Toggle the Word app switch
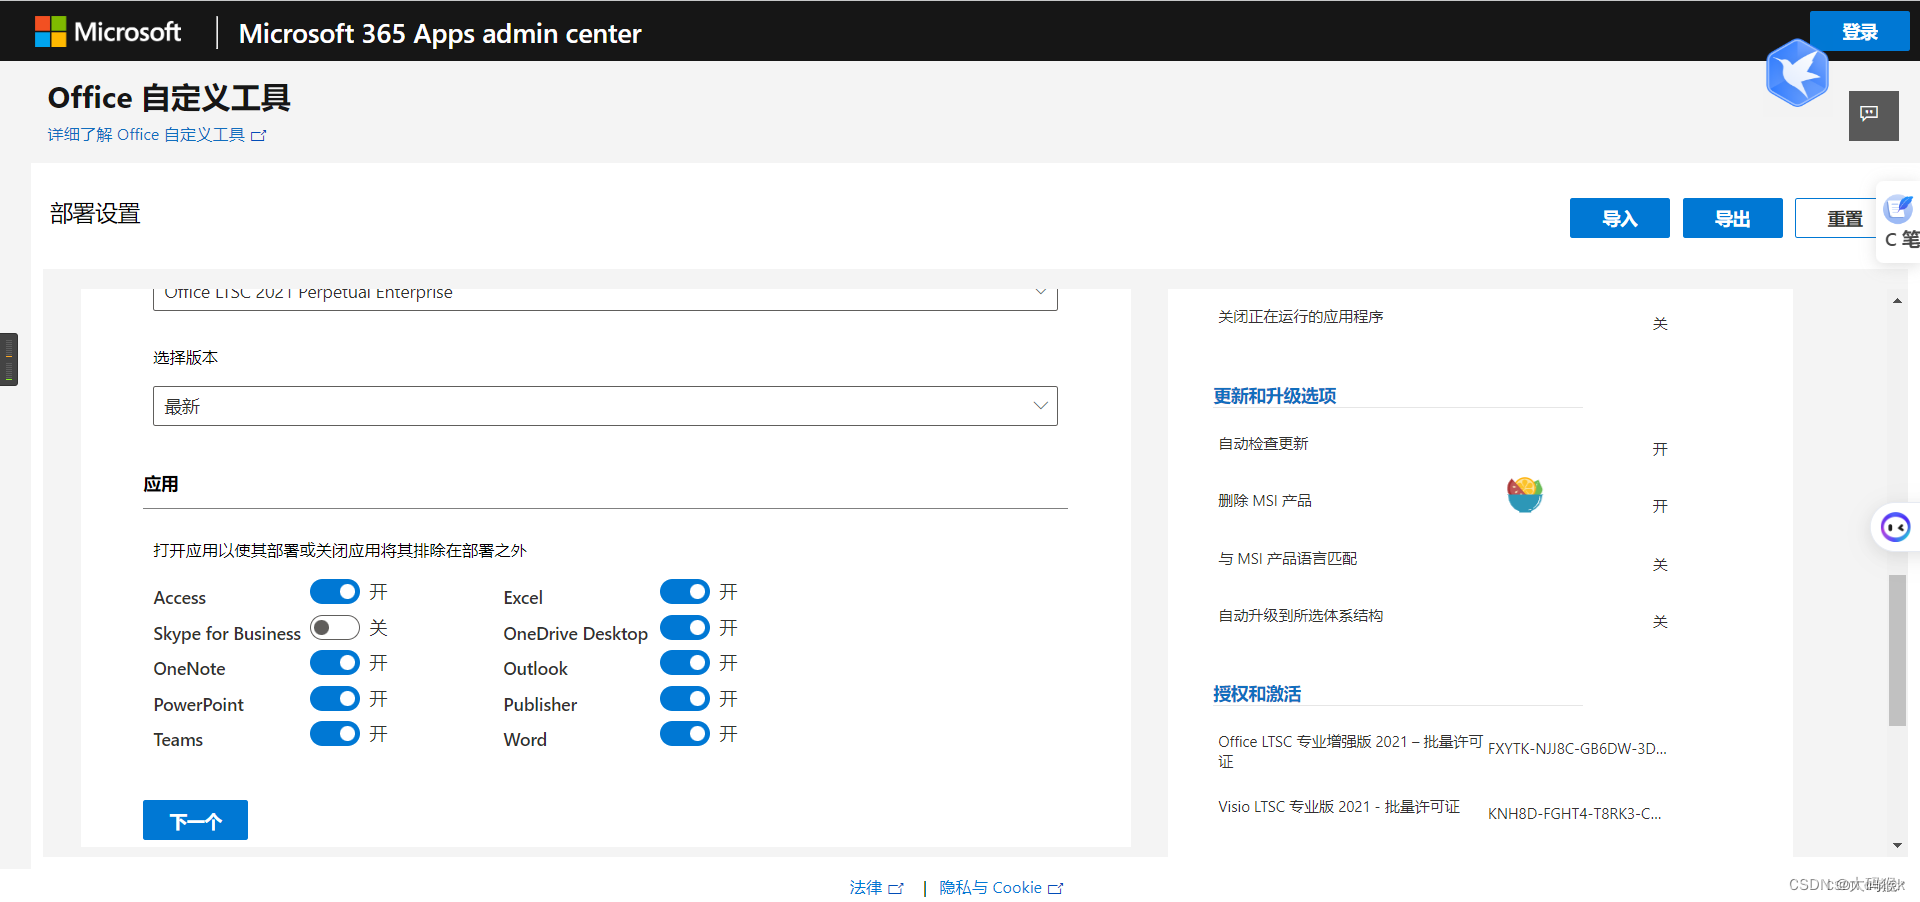This screenshot has height=902, width=1920. [x=685, y=734]
